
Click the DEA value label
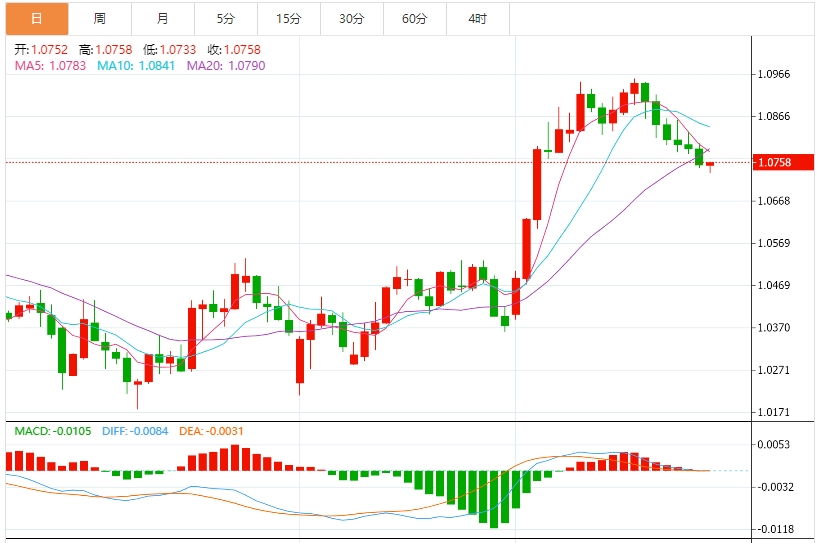click(211, 431)
